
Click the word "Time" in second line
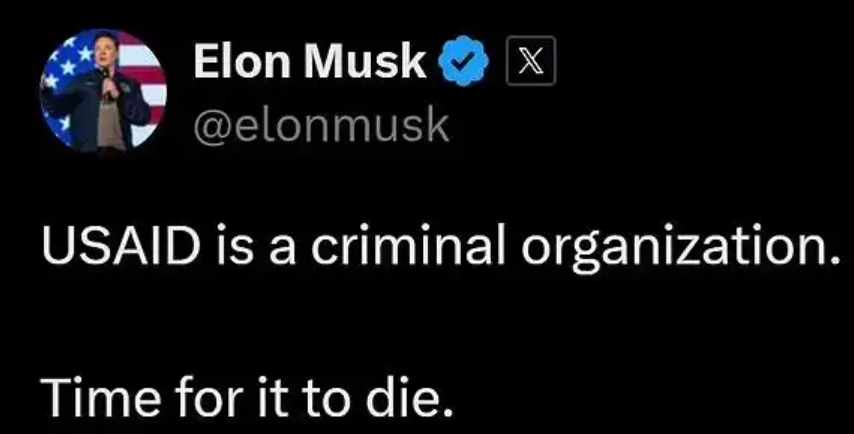(x=101, y=396)
